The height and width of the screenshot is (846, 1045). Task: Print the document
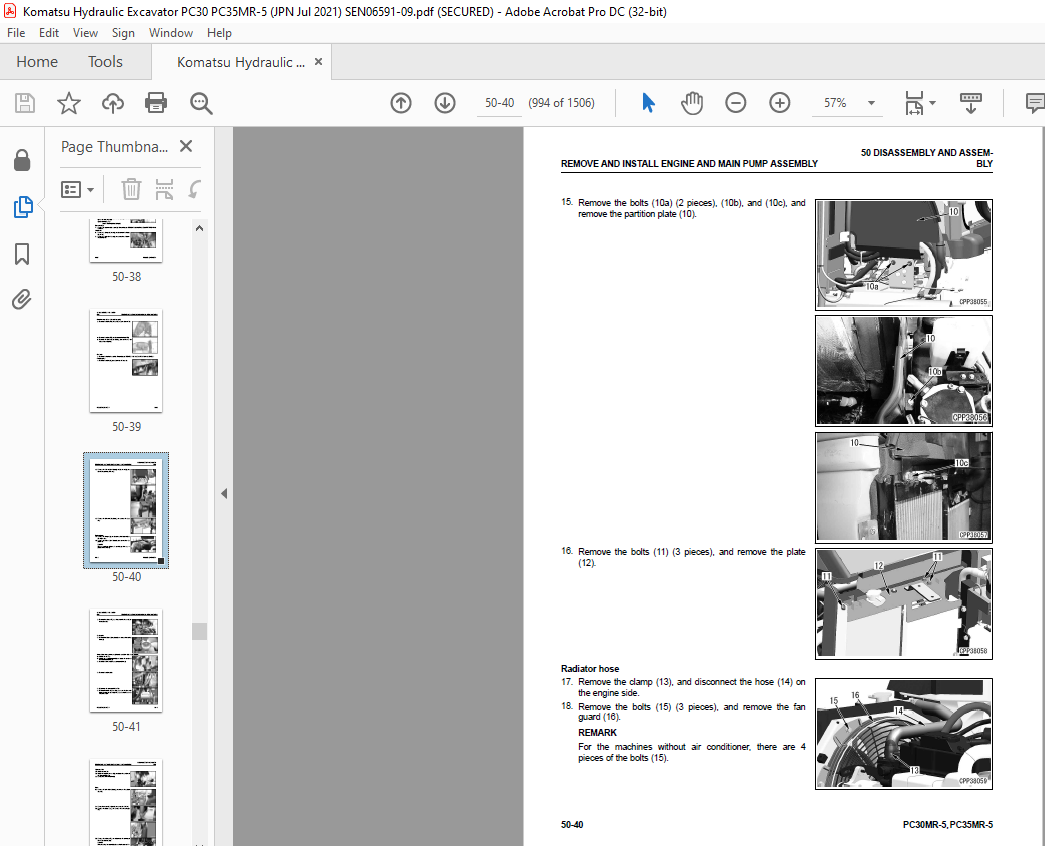(x=156, y=103)
